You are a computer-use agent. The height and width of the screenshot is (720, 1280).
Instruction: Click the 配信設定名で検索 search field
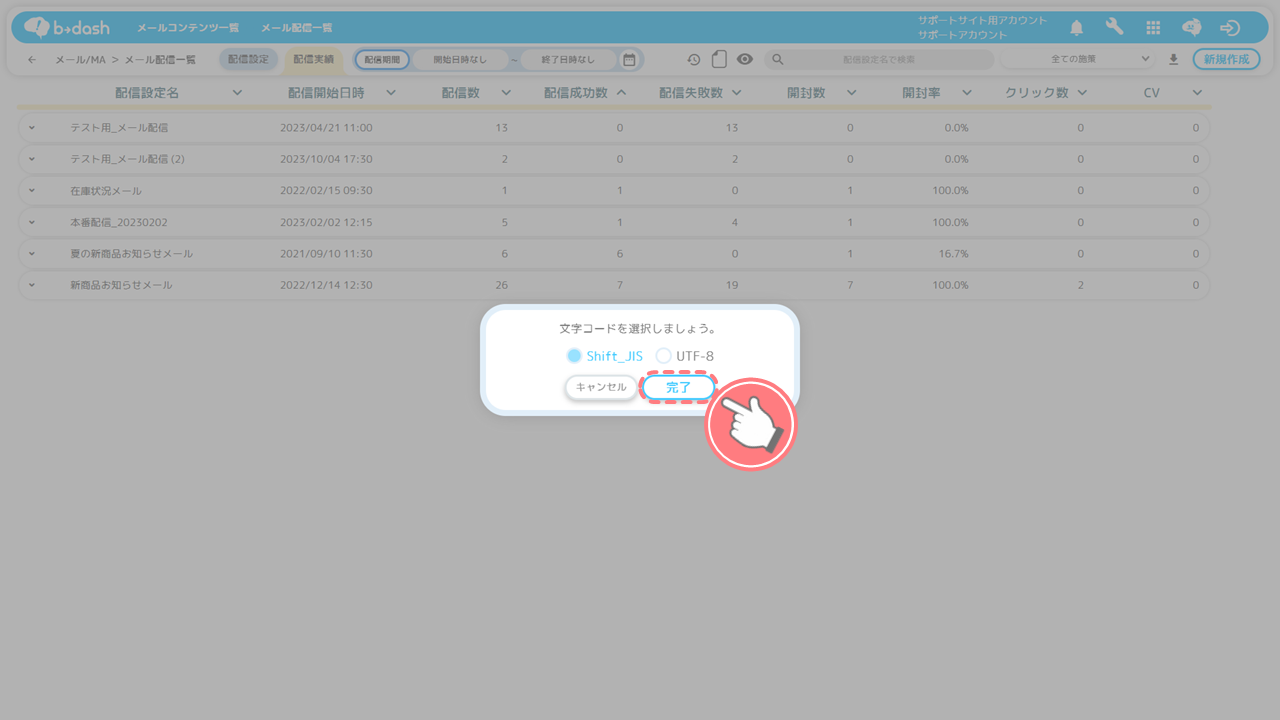point(880,60)
